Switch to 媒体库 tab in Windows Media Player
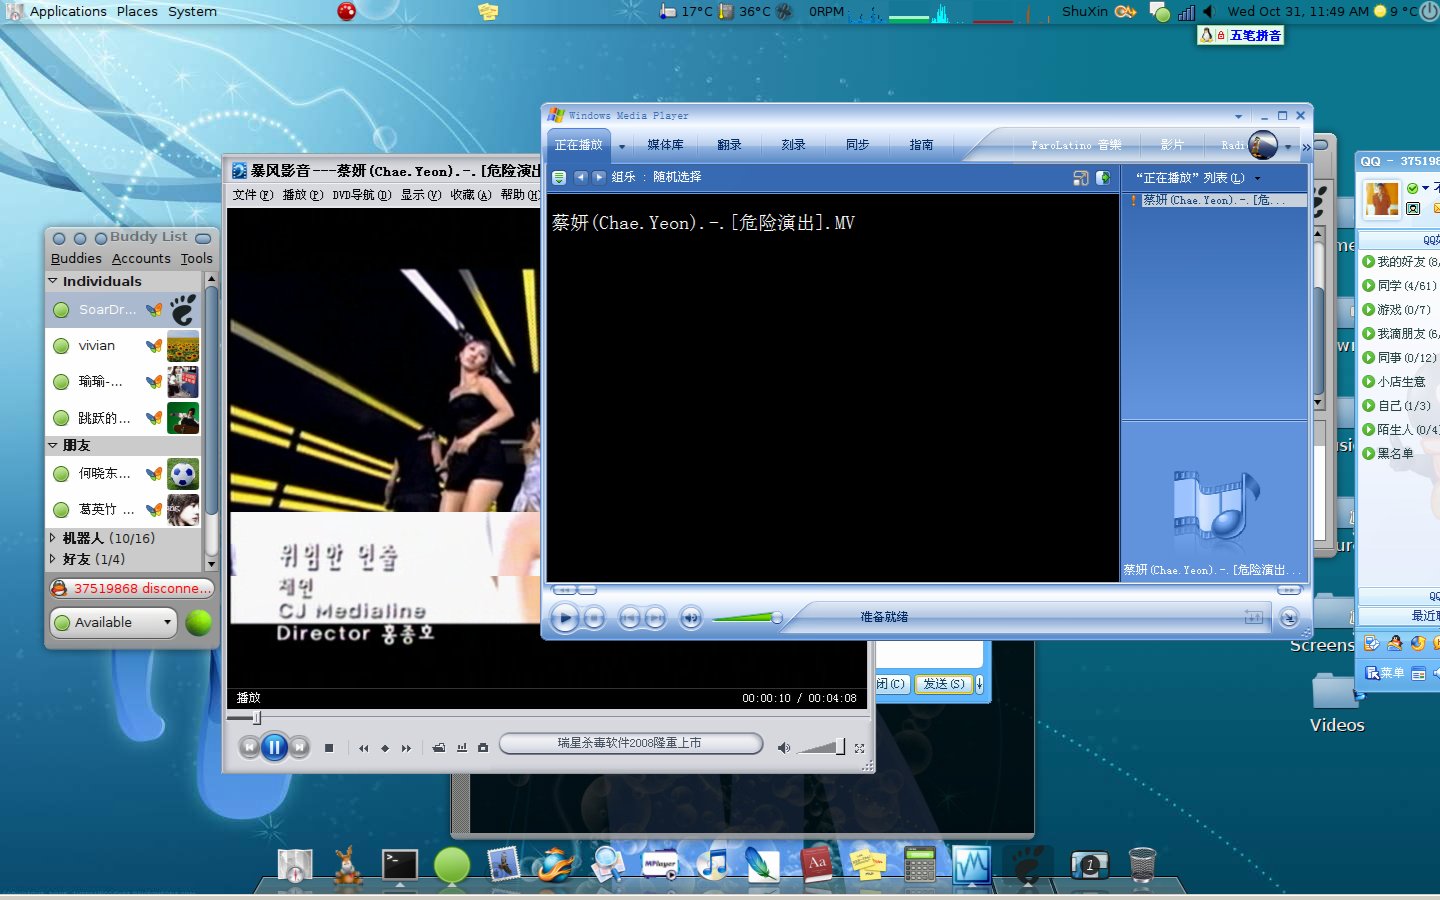1440x900 pixels. (665, 145)
